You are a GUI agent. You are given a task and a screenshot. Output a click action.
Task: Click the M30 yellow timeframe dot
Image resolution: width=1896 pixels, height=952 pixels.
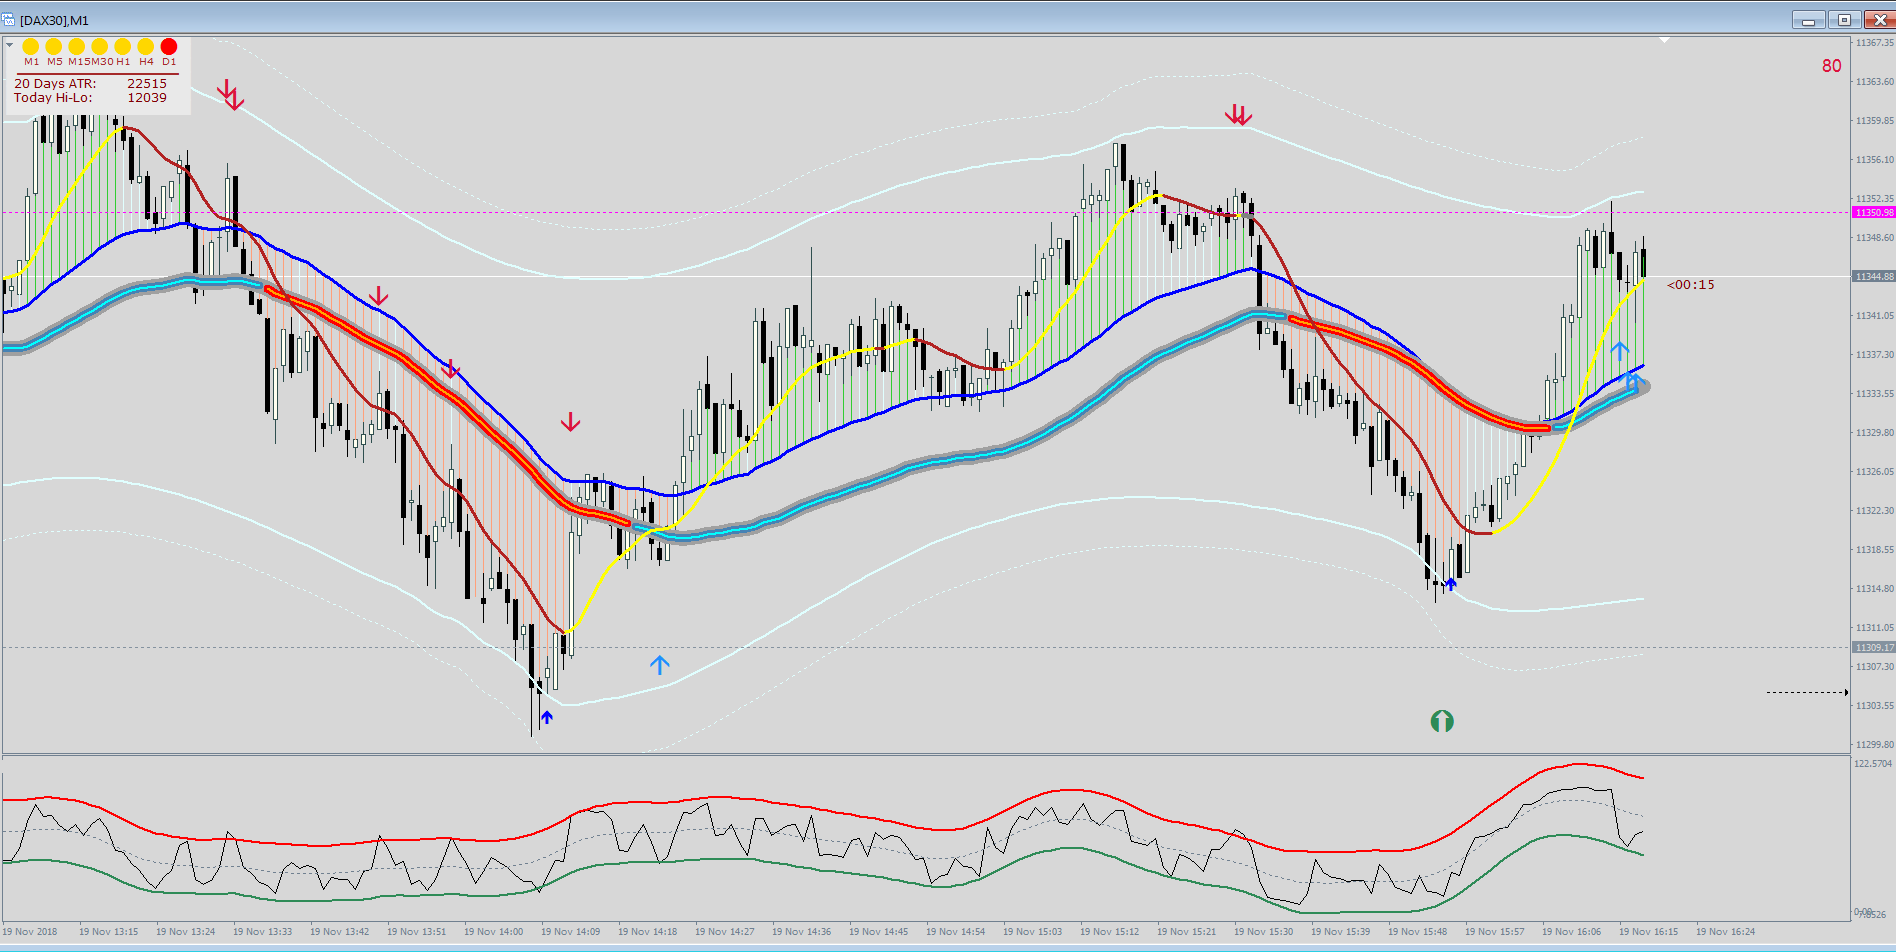click(100, 46)
